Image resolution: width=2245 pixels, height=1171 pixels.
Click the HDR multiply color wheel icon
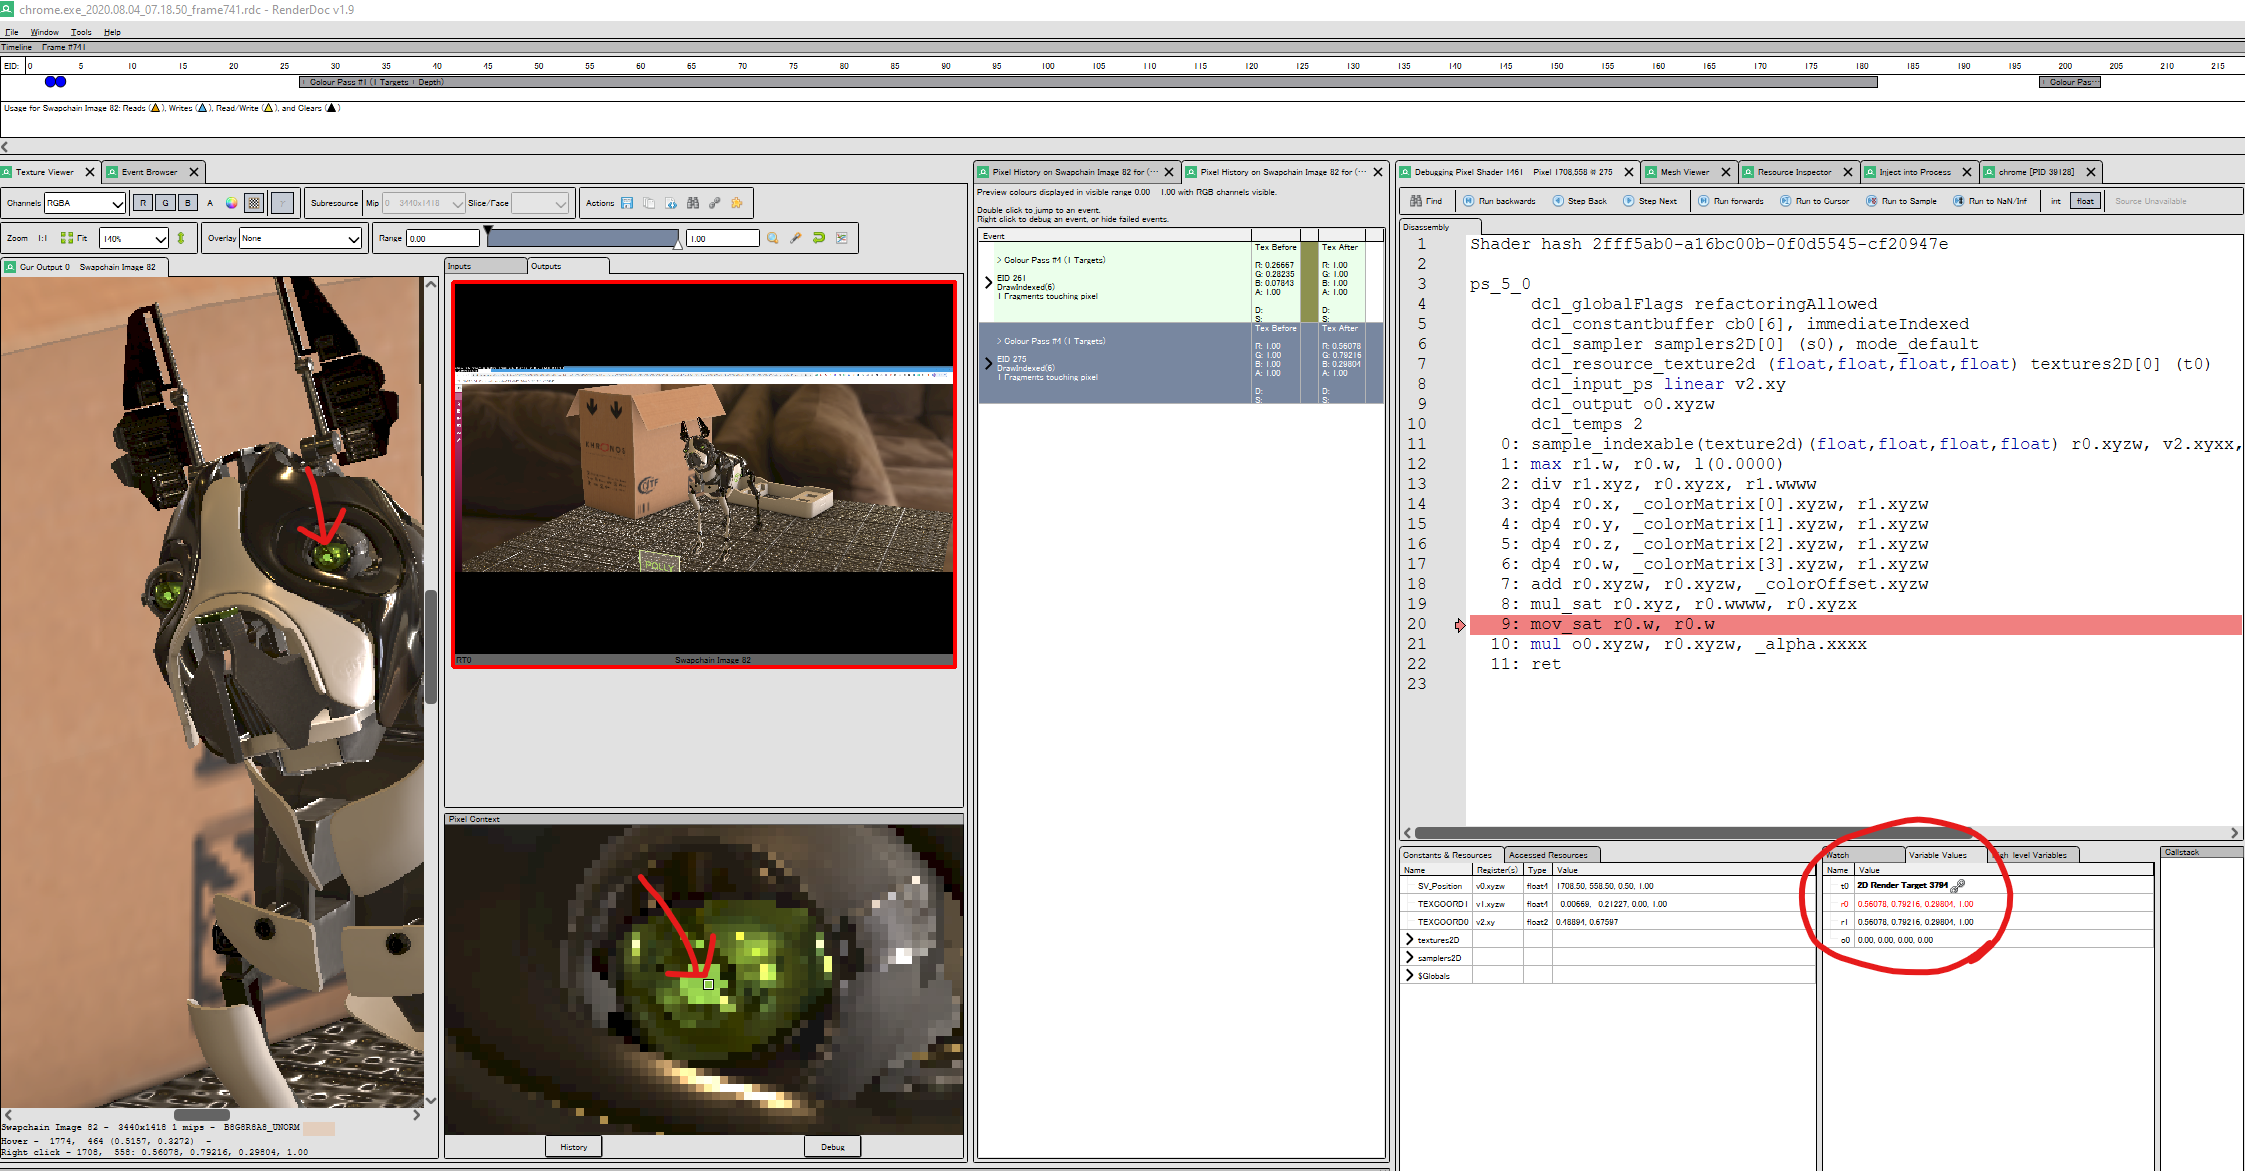(231, 203)
